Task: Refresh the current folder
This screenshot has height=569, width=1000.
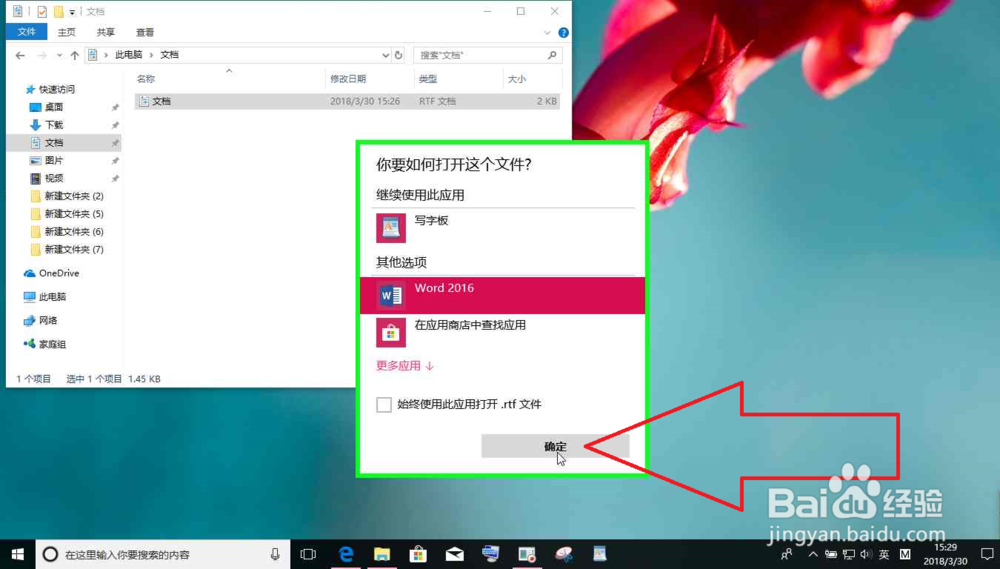Action: [399, 55]
